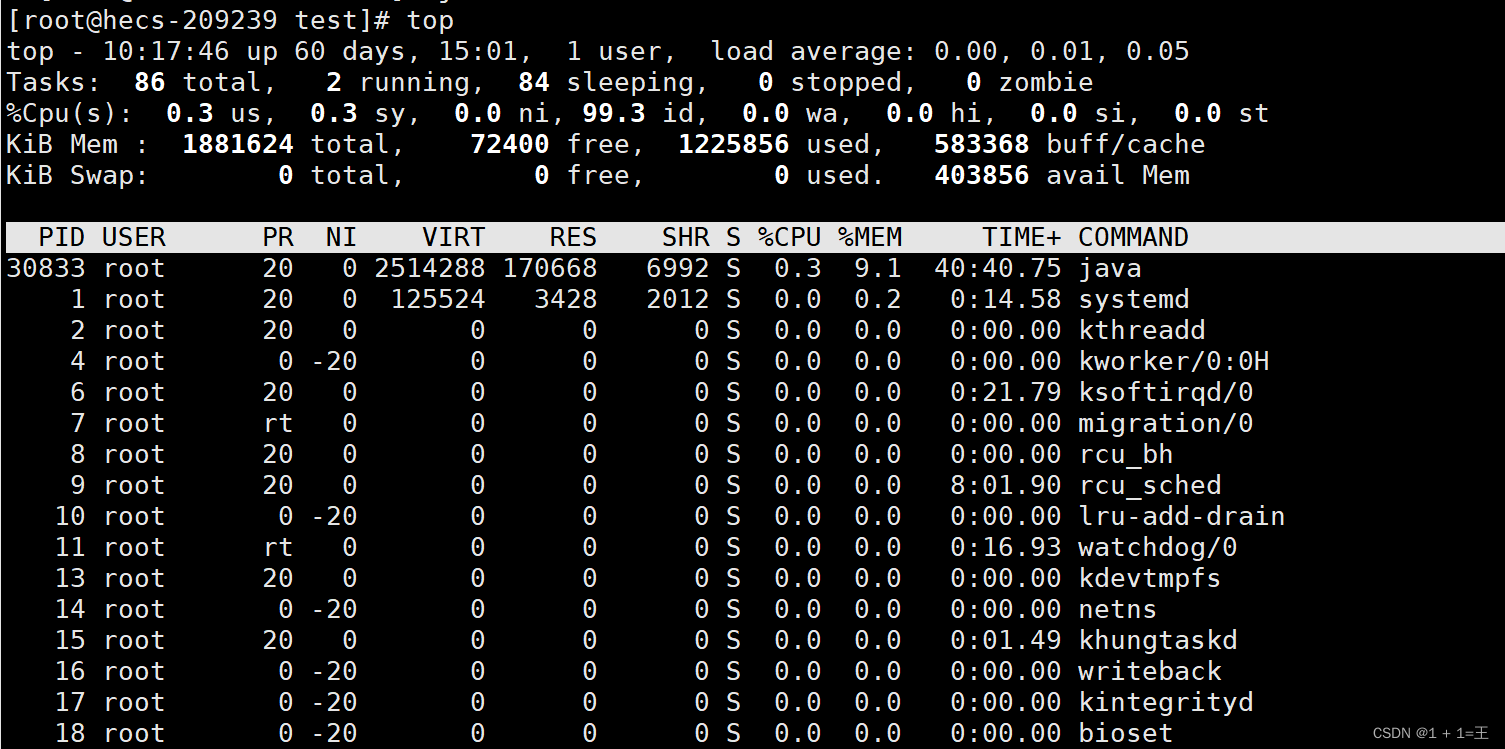
Task: Click free memory value 72400
Action: [x=510, y=145]
